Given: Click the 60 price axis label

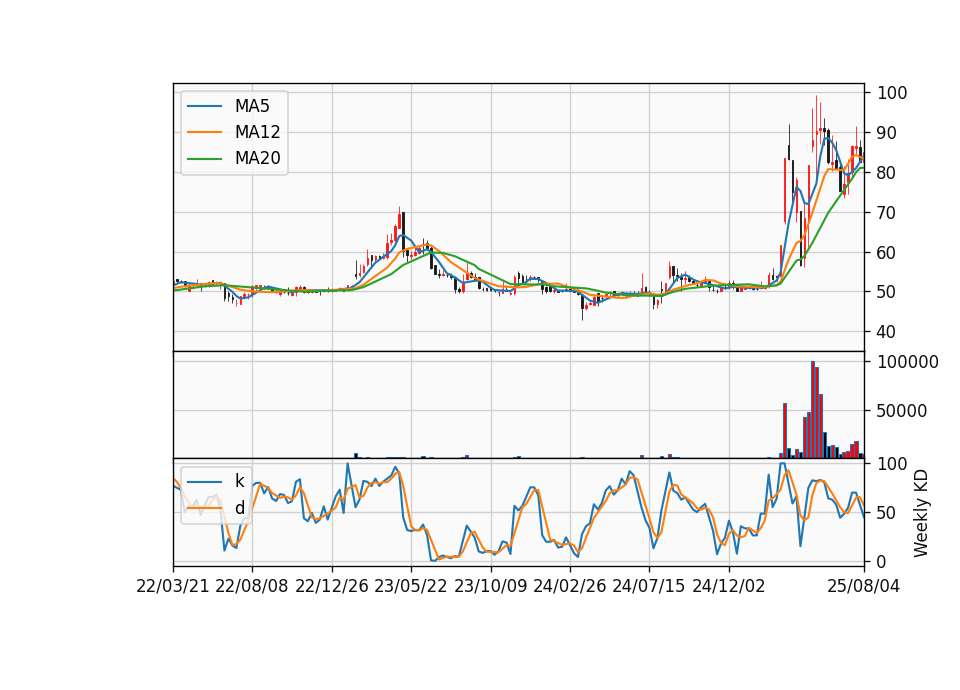Looking at the screenshot, I should (x=887, y=252).
